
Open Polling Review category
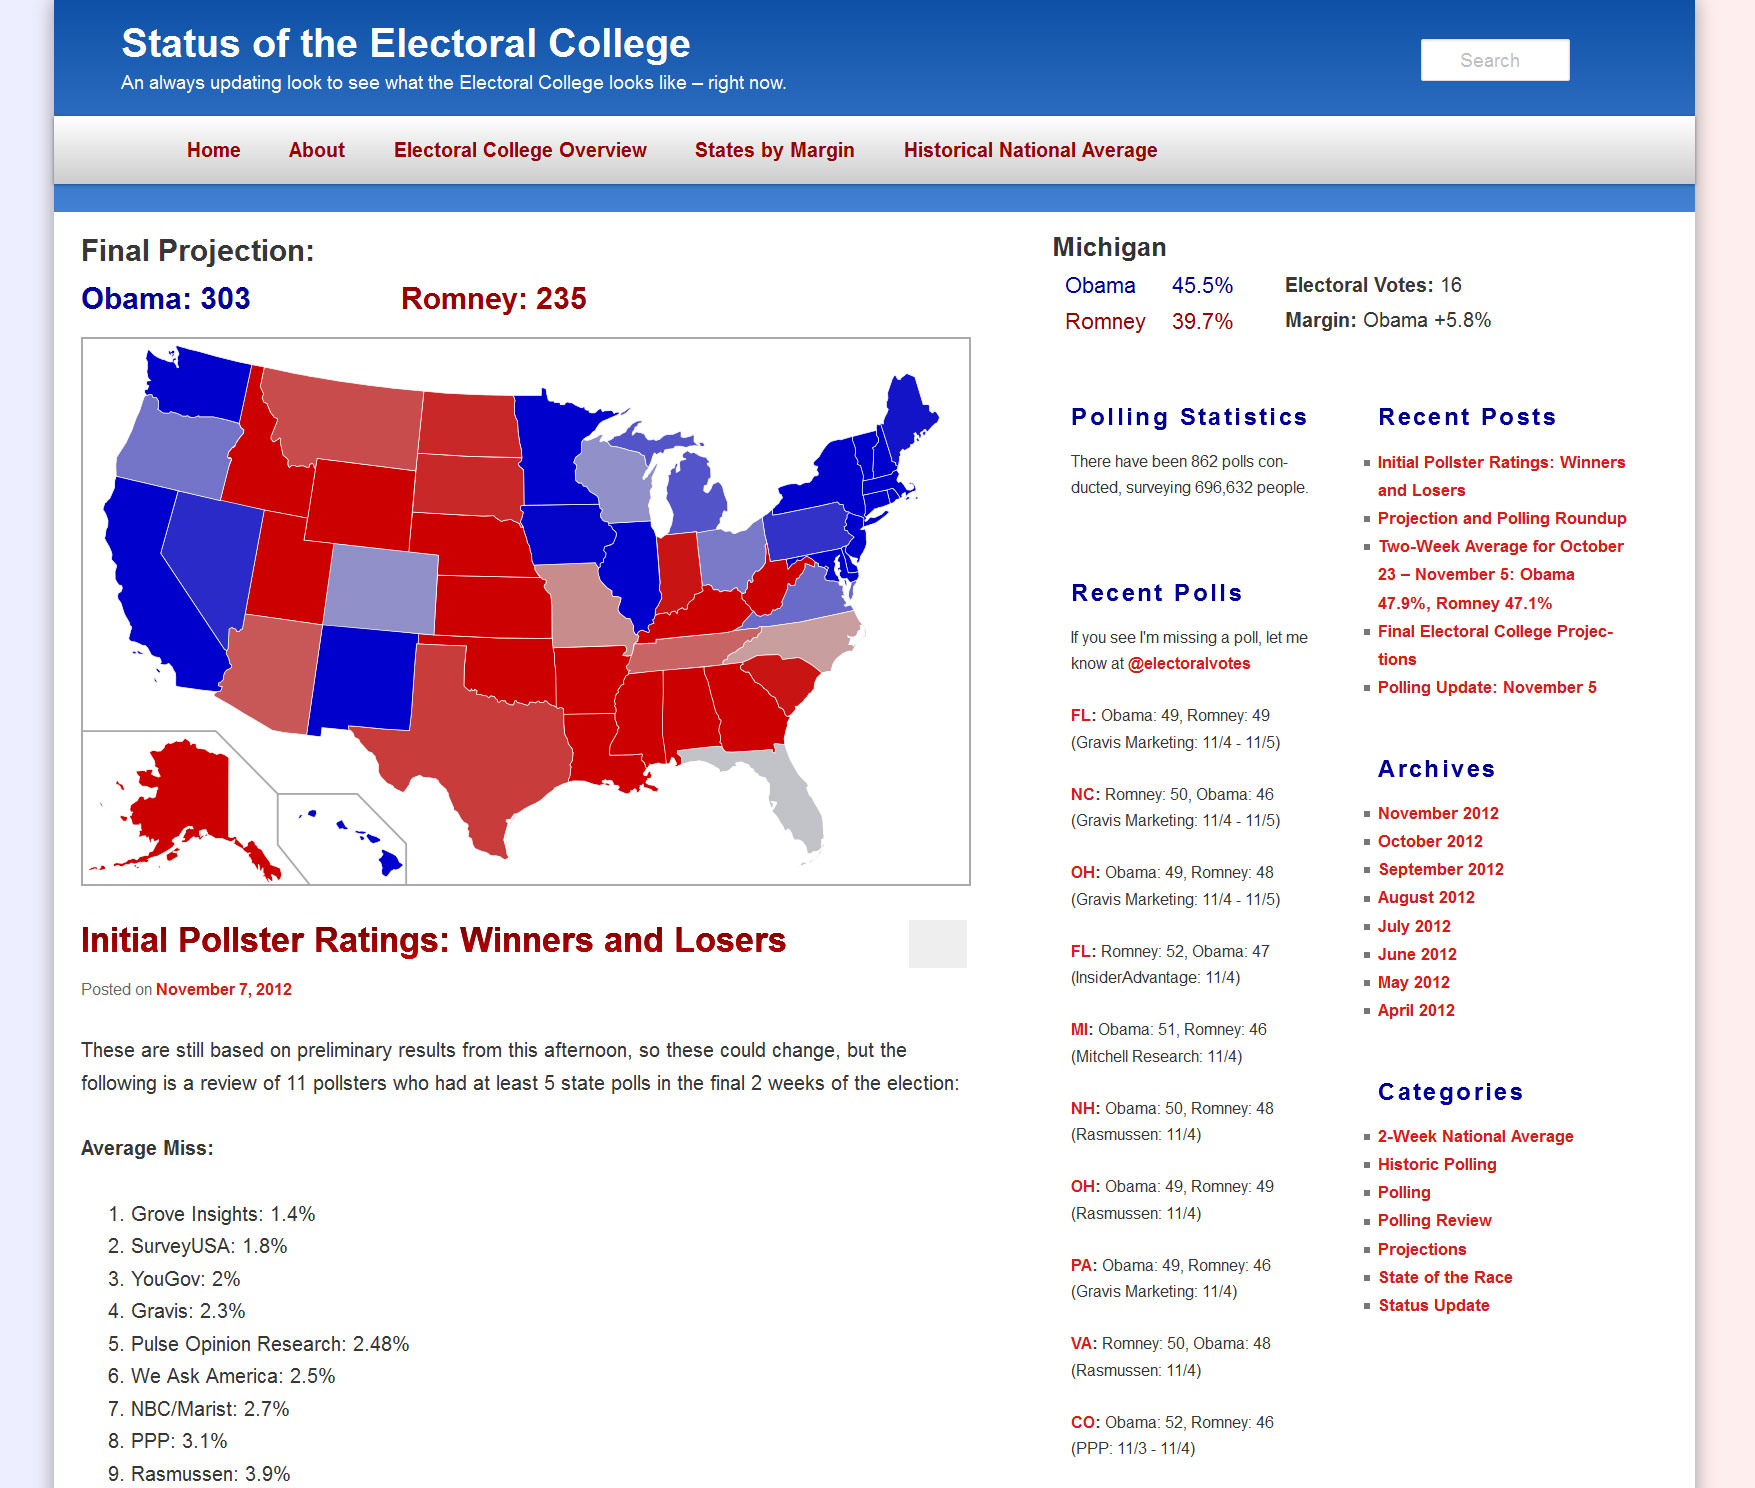[1434, 1220]
